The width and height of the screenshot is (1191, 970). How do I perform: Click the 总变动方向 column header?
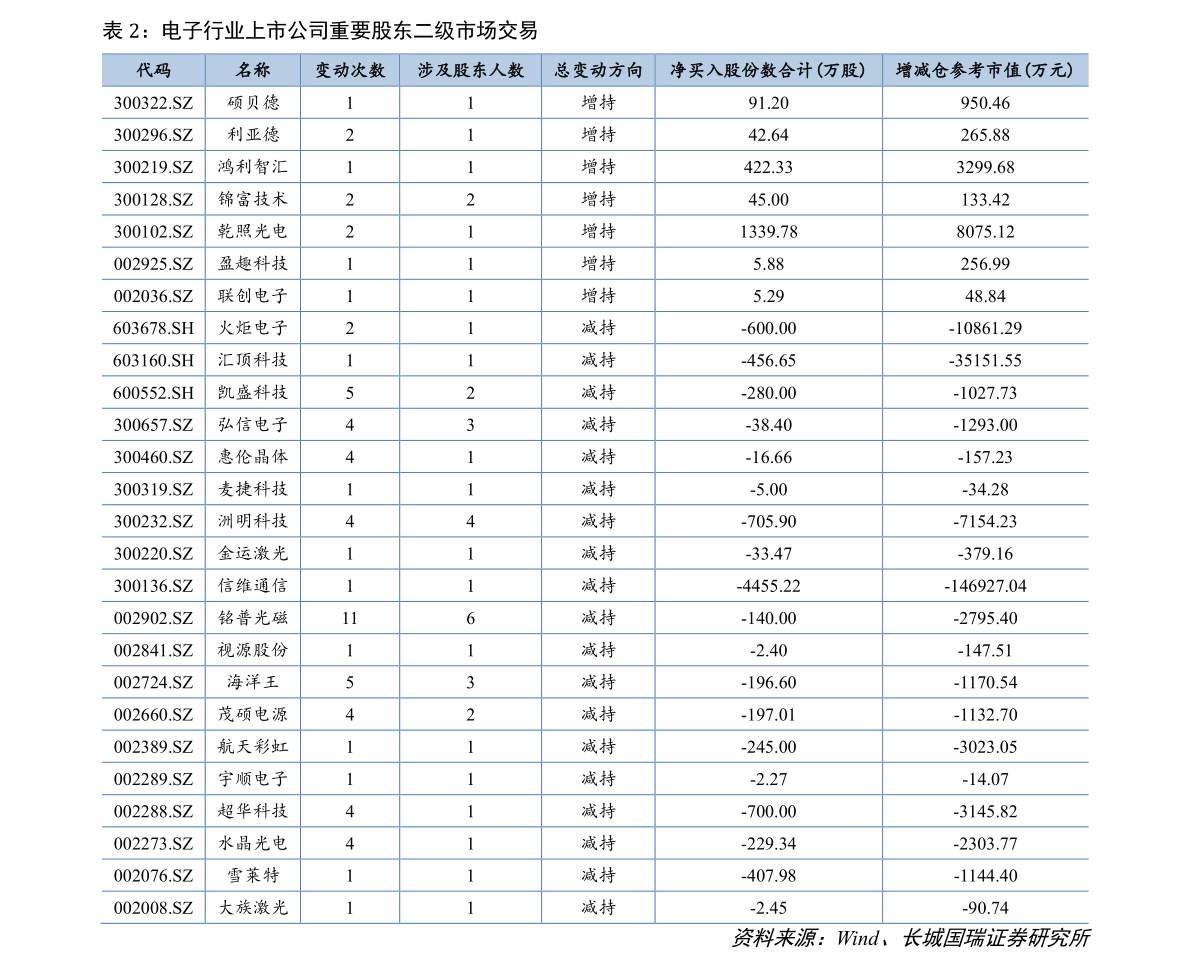pyautogui.click(x=598, y=71)
